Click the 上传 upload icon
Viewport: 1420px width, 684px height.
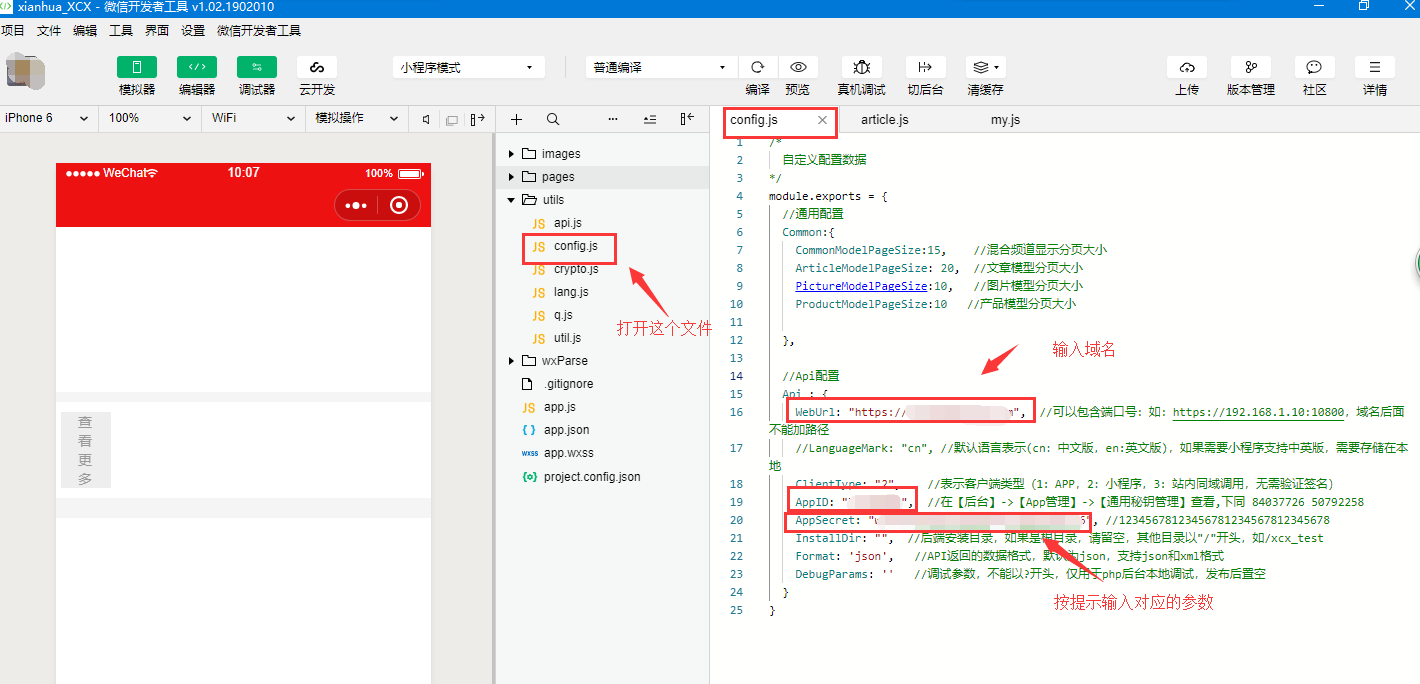coord(1187,67)
